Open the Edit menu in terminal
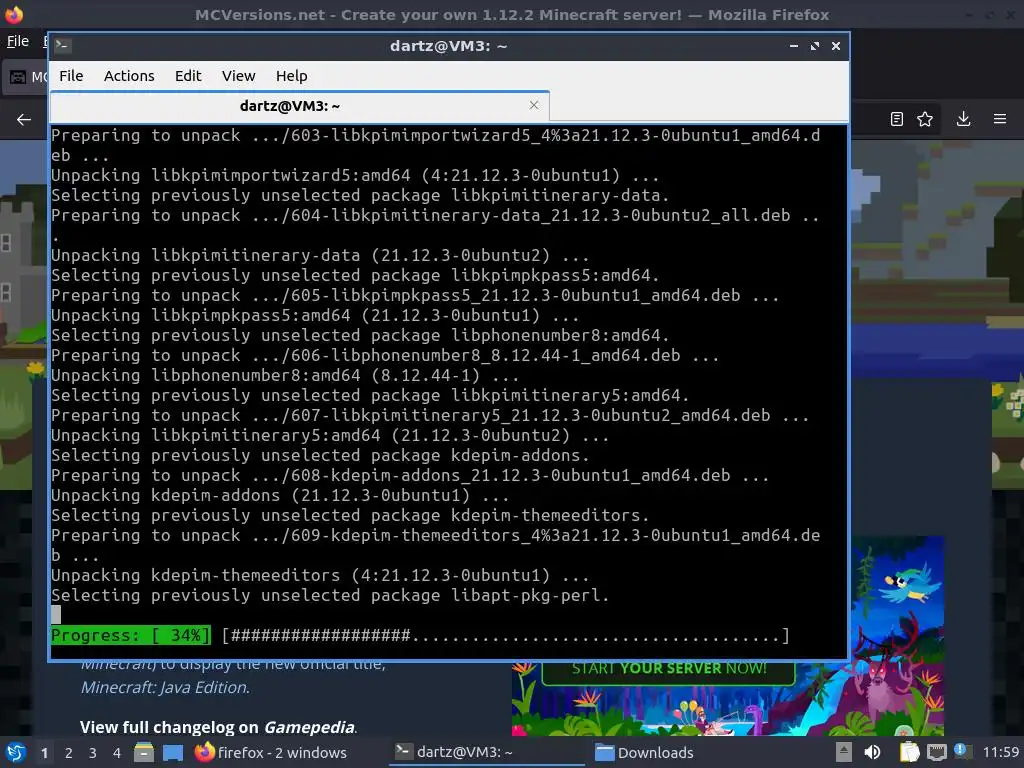Viewport: 1024px width, 768px height. tap(188, 76)
